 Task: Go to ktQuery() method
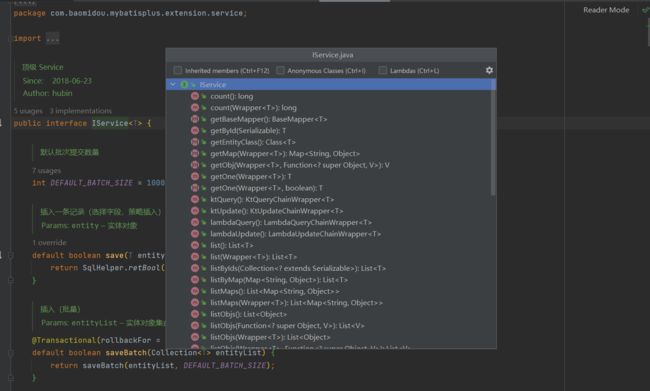tap(272, 199)
